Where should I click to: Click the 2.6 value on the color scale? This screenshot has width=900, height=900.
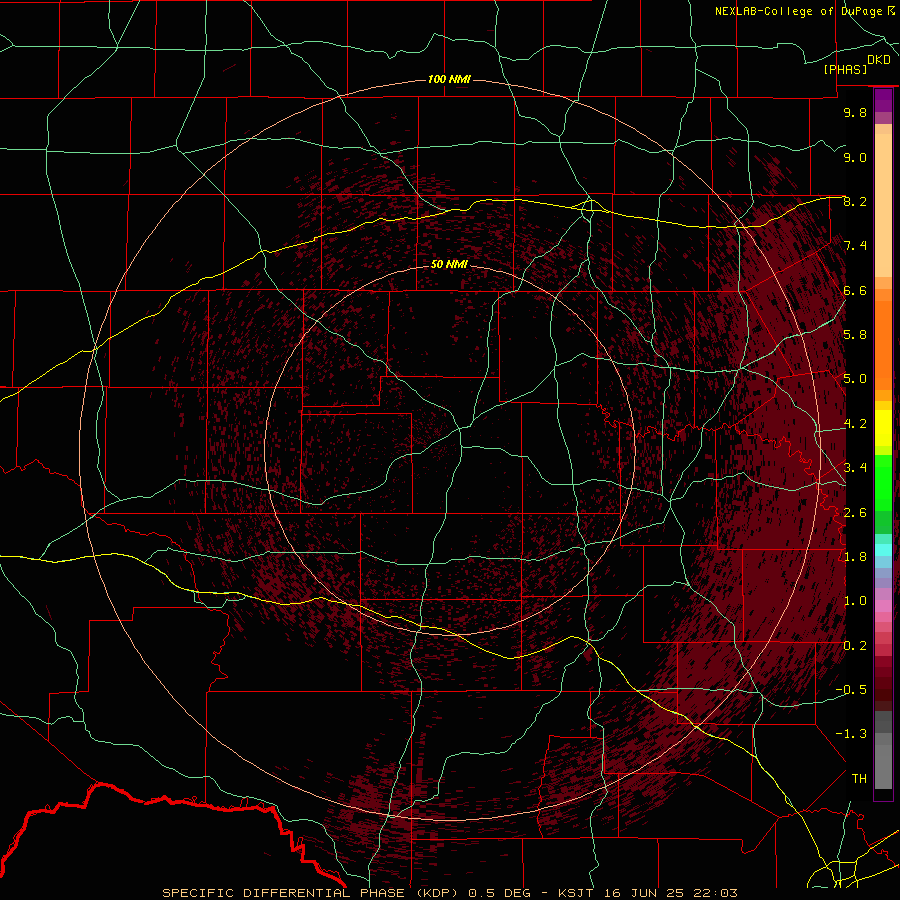855,512
